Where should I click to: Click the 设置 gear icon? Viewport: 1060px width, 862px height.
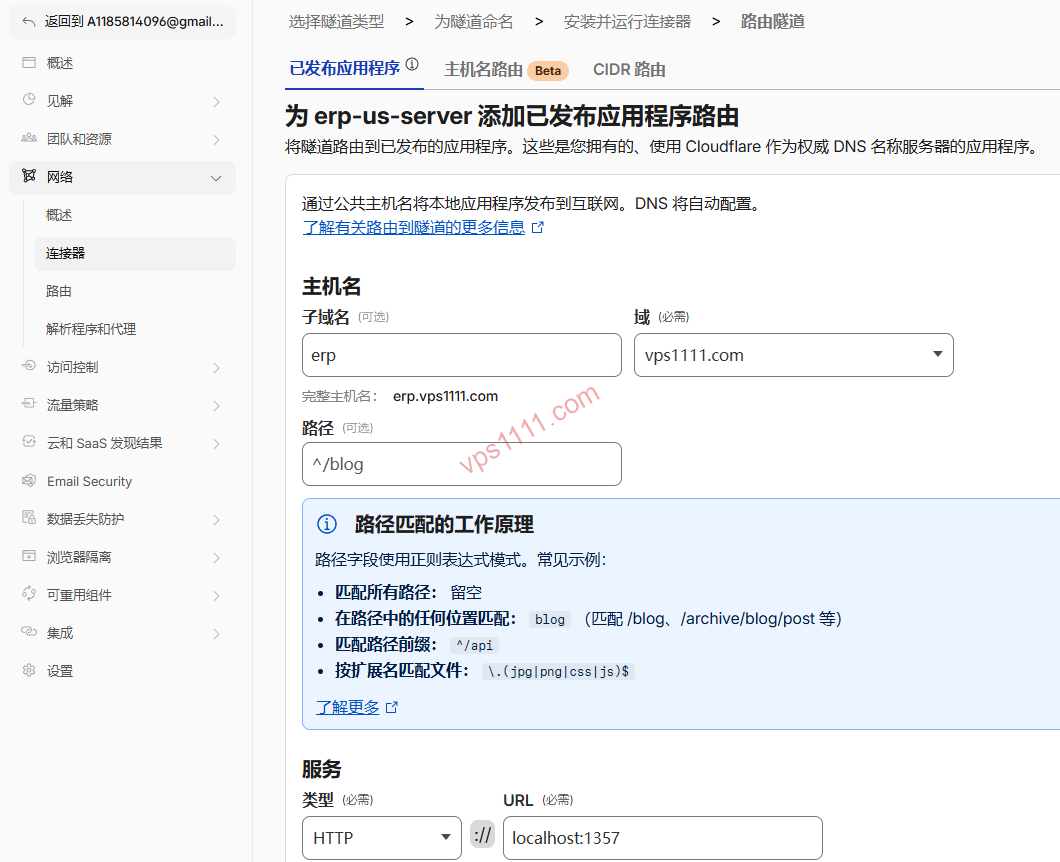(29, 670)
